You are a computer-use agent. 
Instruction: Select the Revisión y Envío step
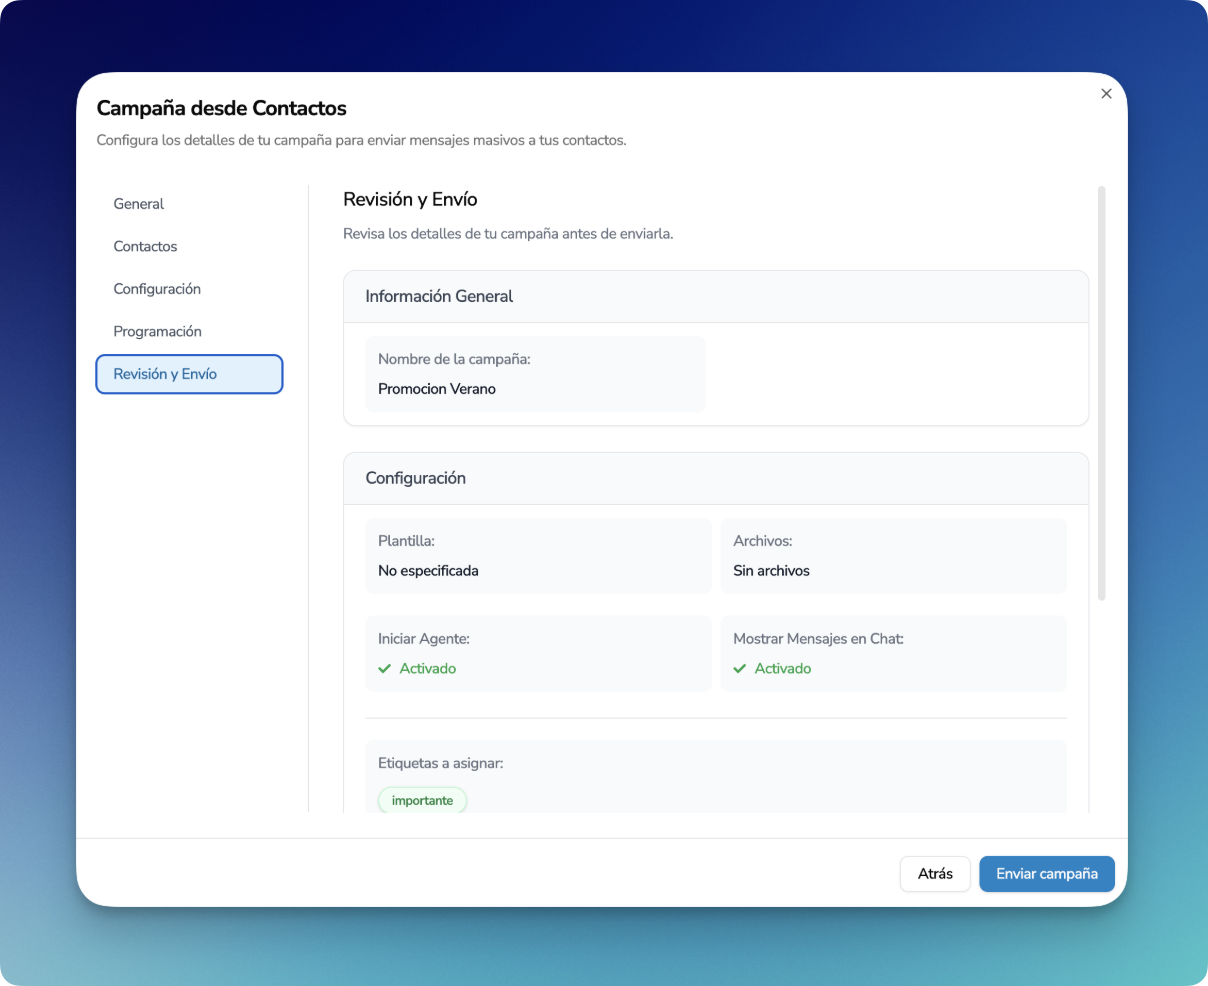[190, 374]
